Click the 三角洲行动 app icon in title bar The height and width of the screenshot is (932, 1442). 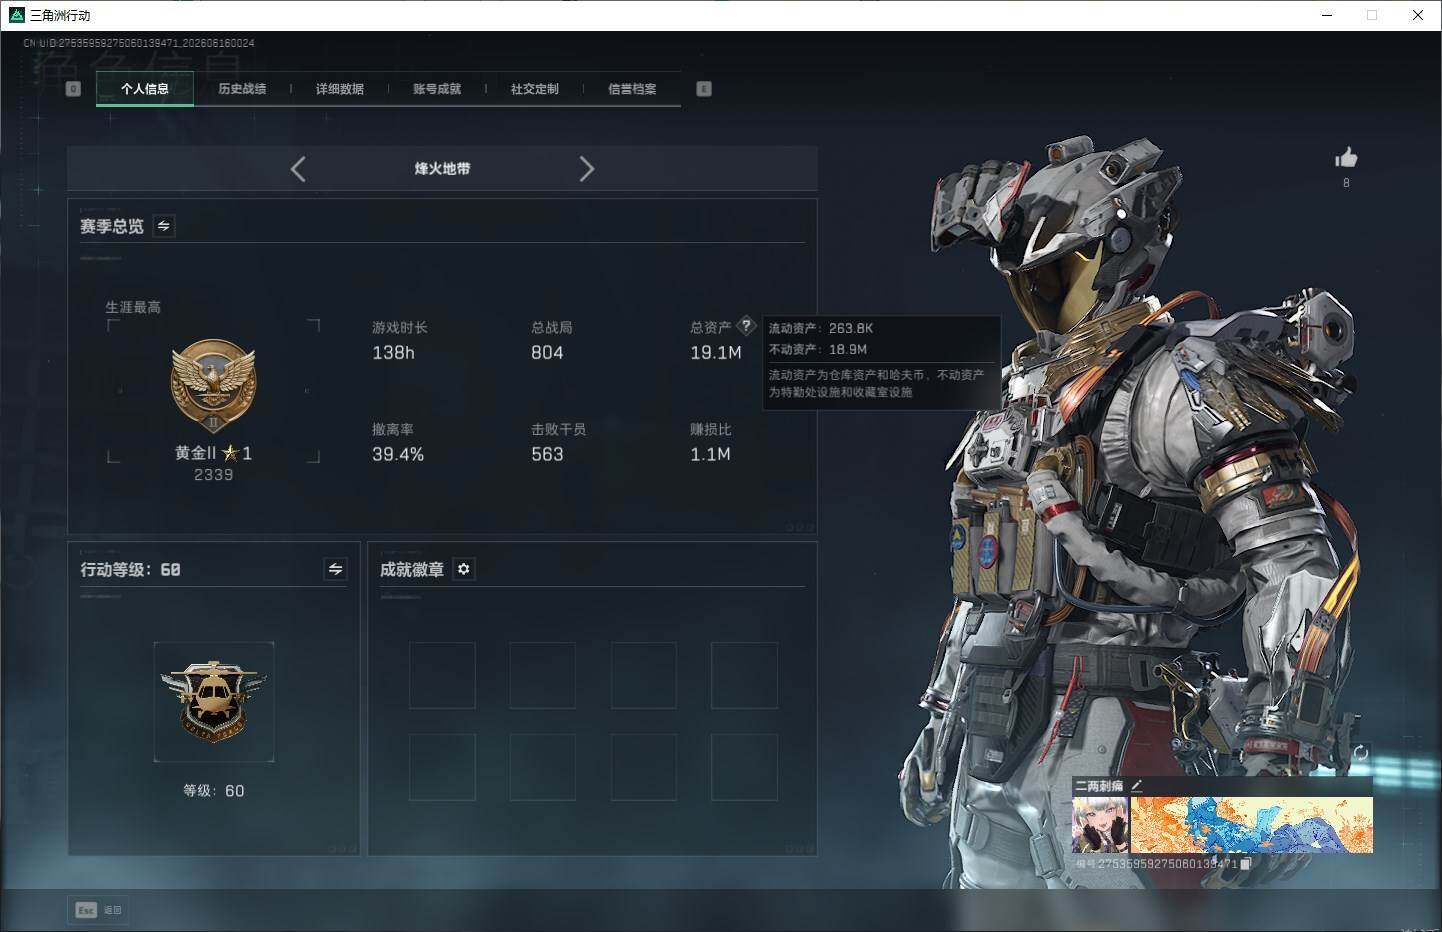pyautogui.click(x=16, y=15)
